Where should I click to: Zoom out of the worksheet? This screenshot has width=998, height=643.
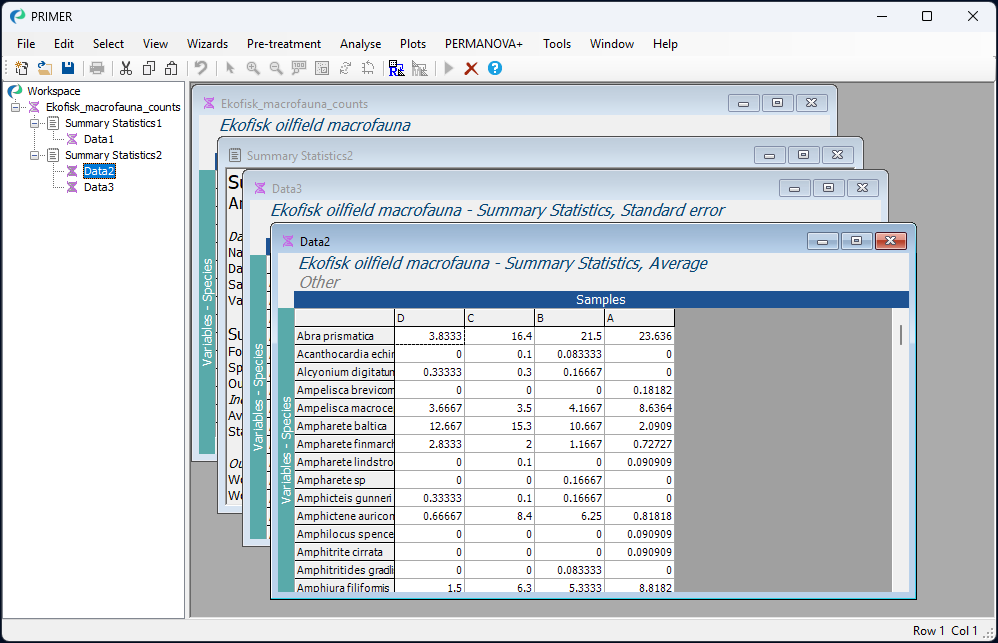pos(275,68)
